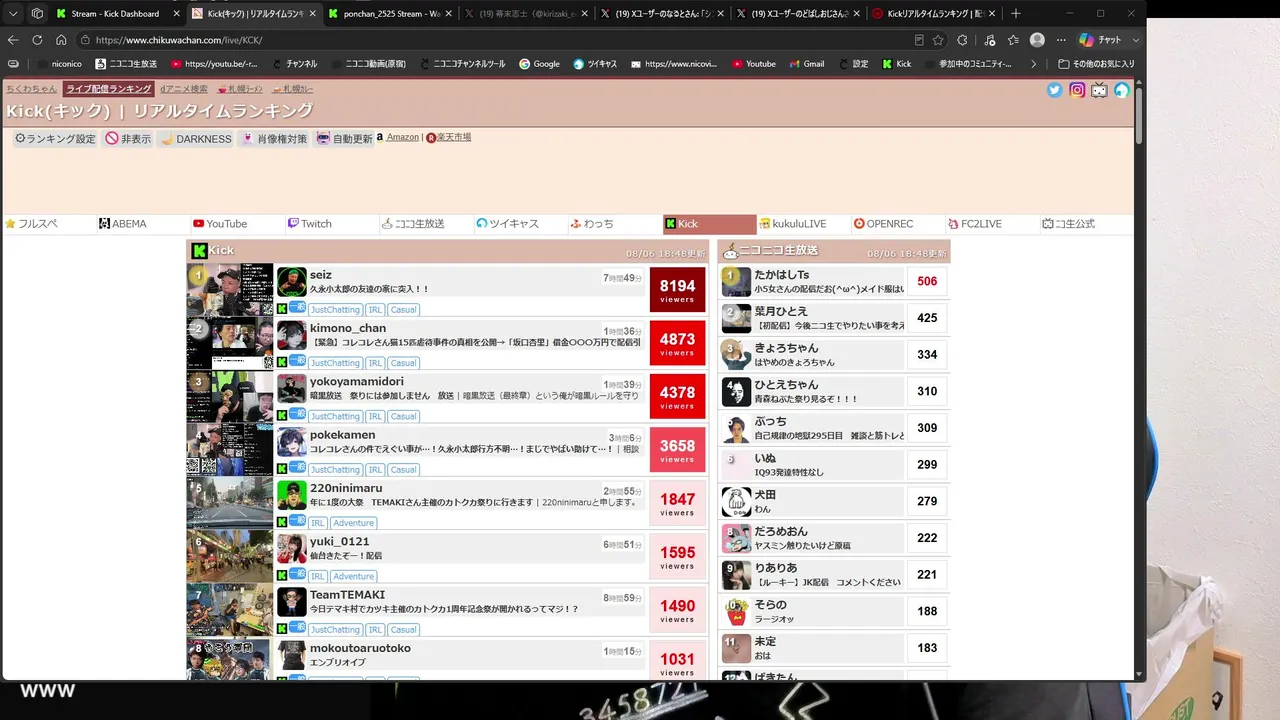This screenshot has height=720, width=1280.
Task: Click the だろめおん avatar in Niconico list
Action: (x=736, y=538)
